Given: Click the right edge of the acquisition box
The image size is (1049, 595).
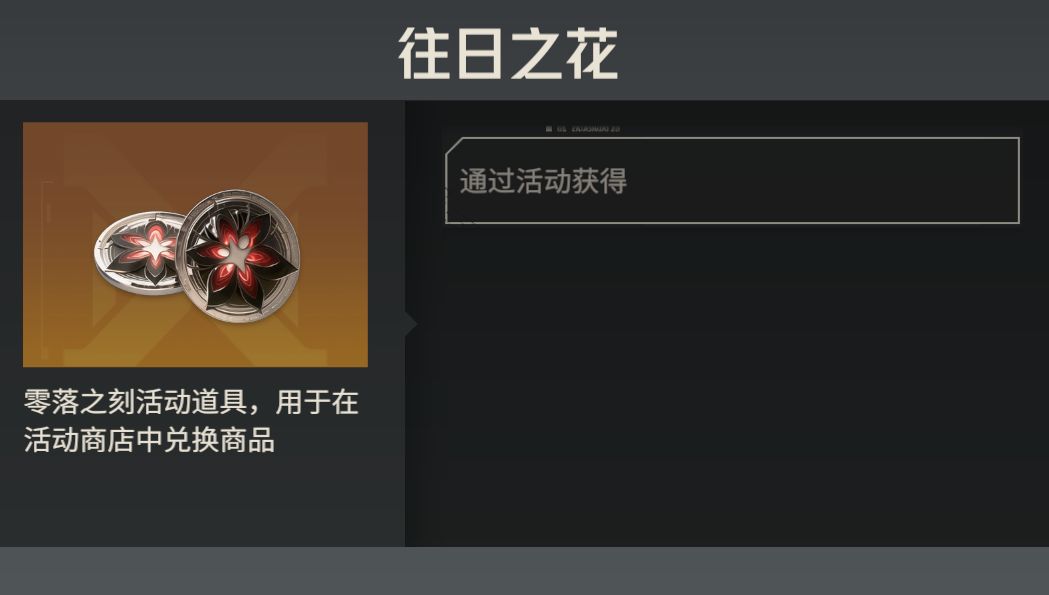Looking at the screenshot, I should pos(1019,181).
